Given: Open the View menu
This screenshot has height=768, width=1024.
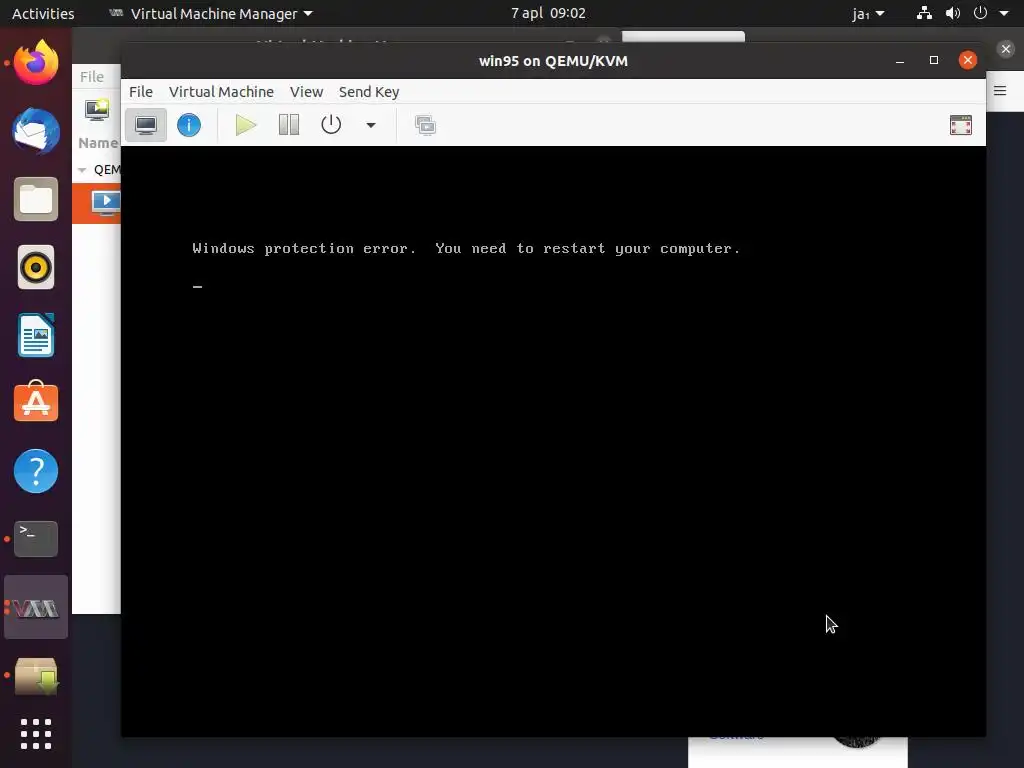Looking at the screenshot, I should (x=306, y=92).
